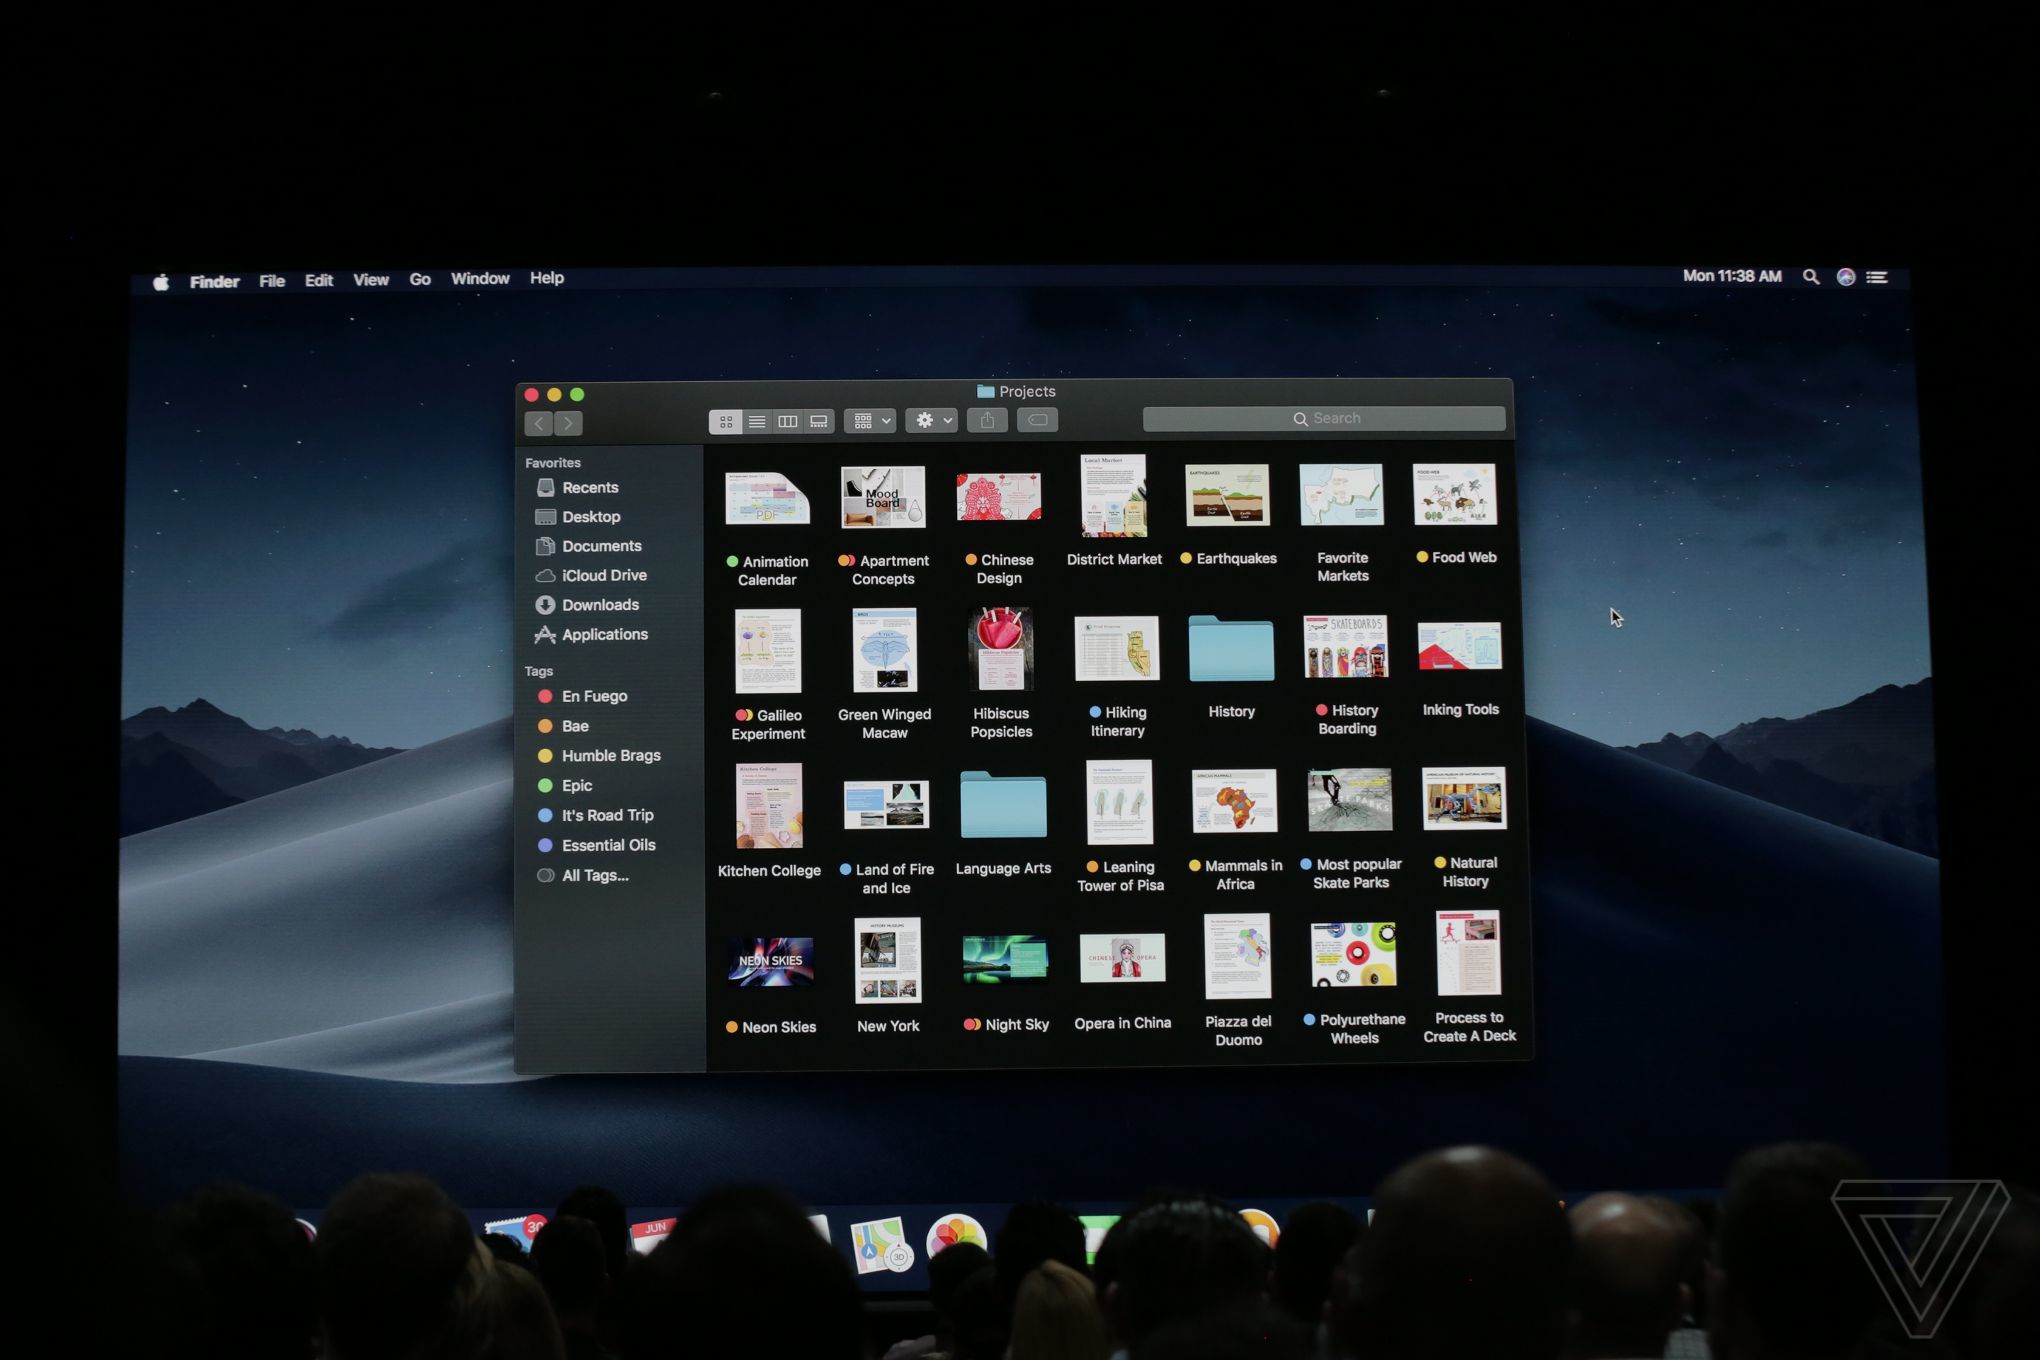Toggle the Epic tag in sidebar

[578, 783]
